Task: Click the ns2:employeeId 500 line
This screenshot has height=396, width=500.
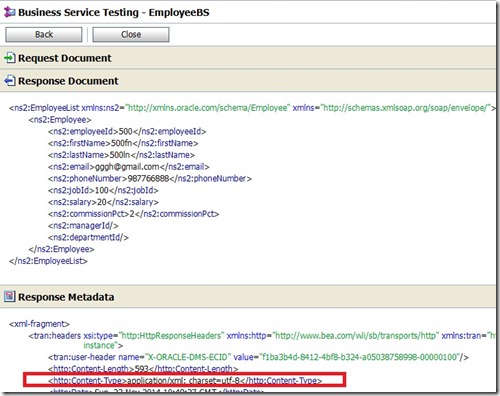Action: point(127,132)
